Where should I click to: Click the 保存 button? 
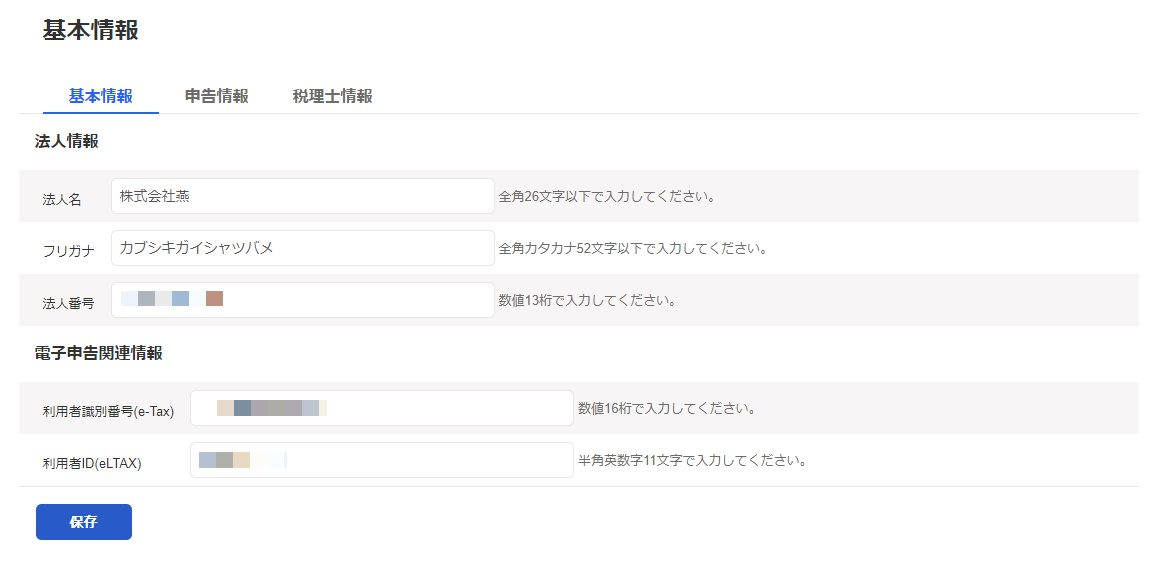84,522
